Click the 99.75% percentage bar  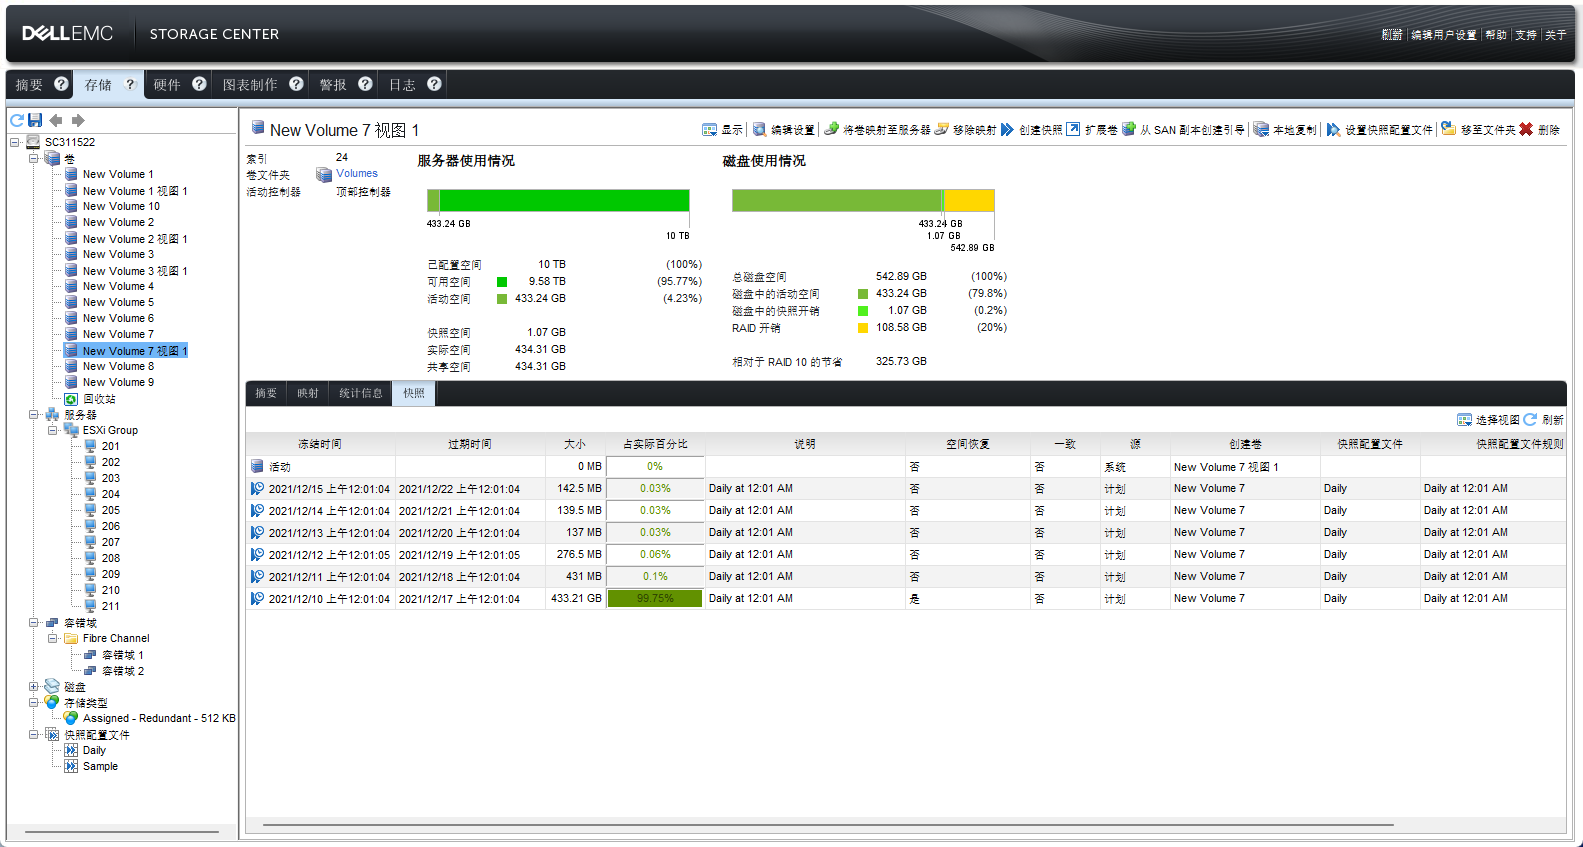click(655, 599)
